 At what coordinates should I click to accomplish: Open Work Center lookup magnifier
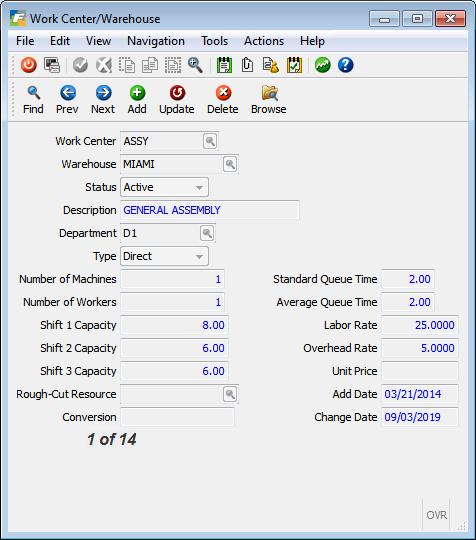[210, 141]
